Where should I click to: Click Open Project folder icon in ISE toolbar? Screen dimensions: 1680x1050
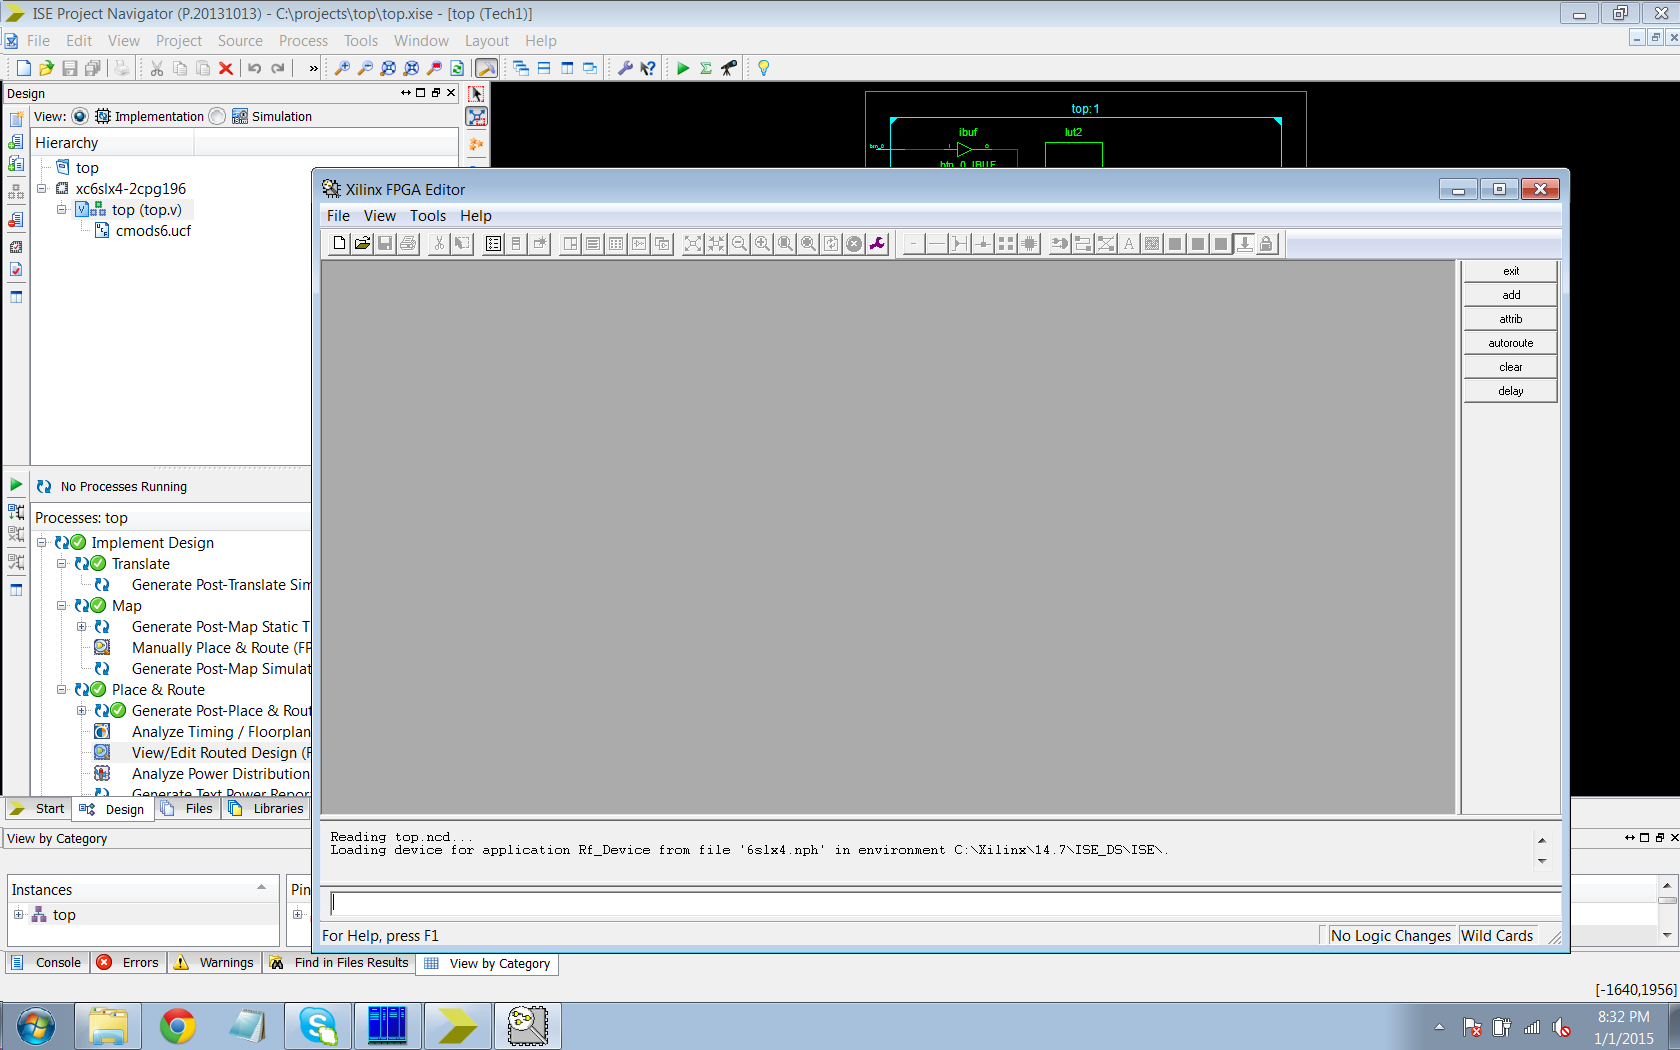[46, 68]
